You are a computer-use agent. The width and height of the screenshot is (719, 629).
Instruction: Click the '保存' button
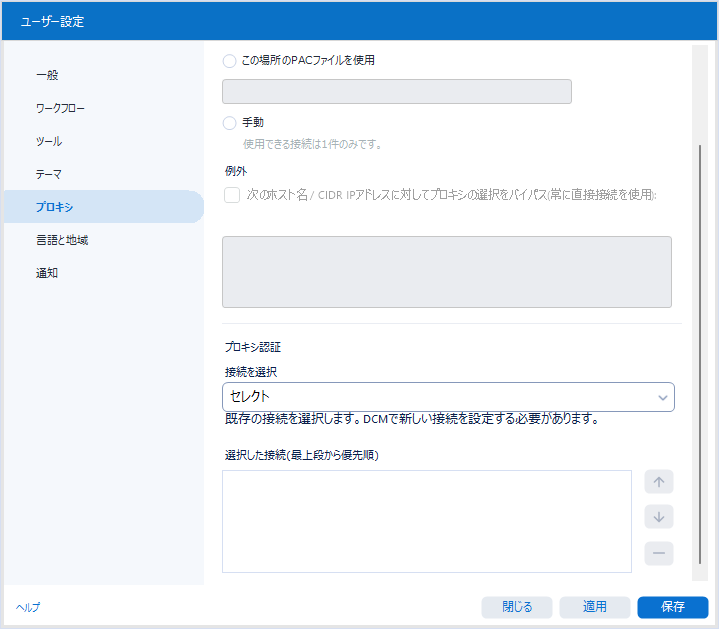tap(672, 607)
